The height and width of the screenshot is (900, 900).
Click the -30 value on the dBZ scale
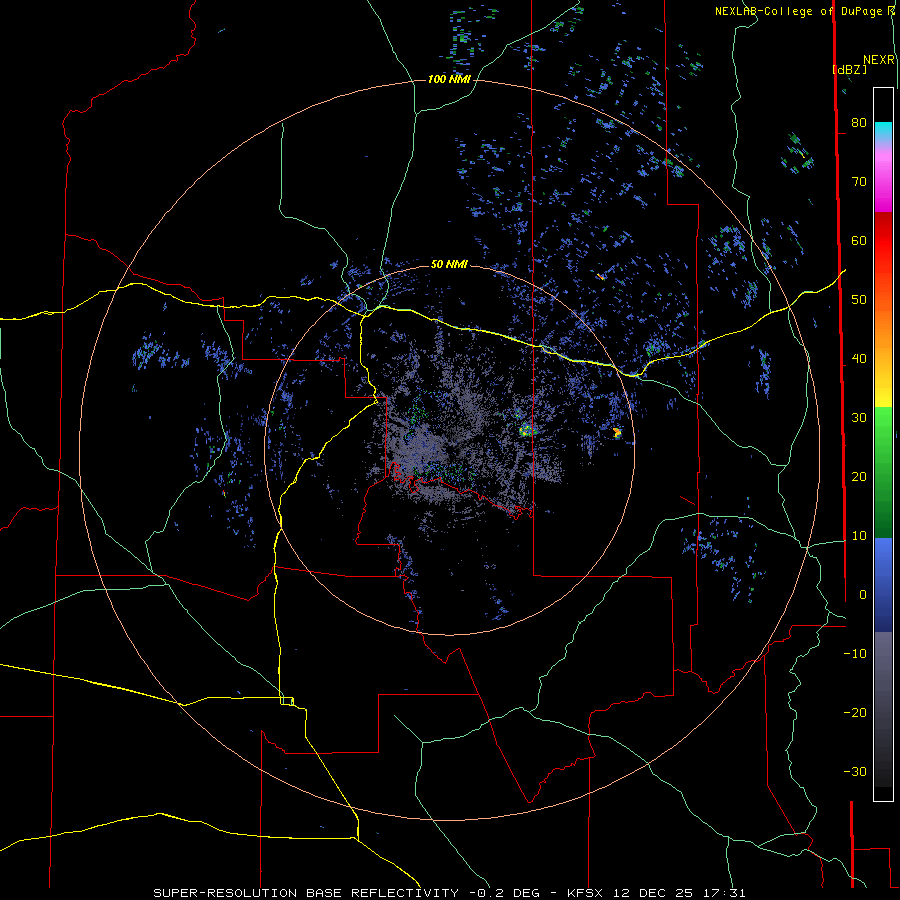[855, 771]
